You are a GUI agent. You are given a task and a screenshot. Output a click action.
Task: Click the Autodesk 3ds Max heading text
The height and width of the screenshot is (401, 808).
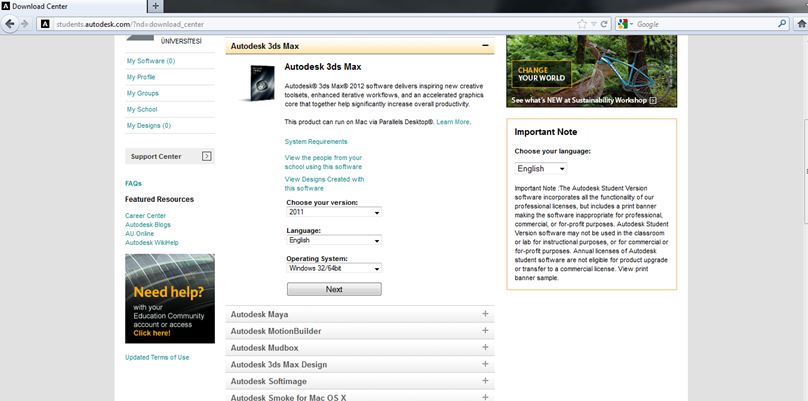click(x=323, y=66)
